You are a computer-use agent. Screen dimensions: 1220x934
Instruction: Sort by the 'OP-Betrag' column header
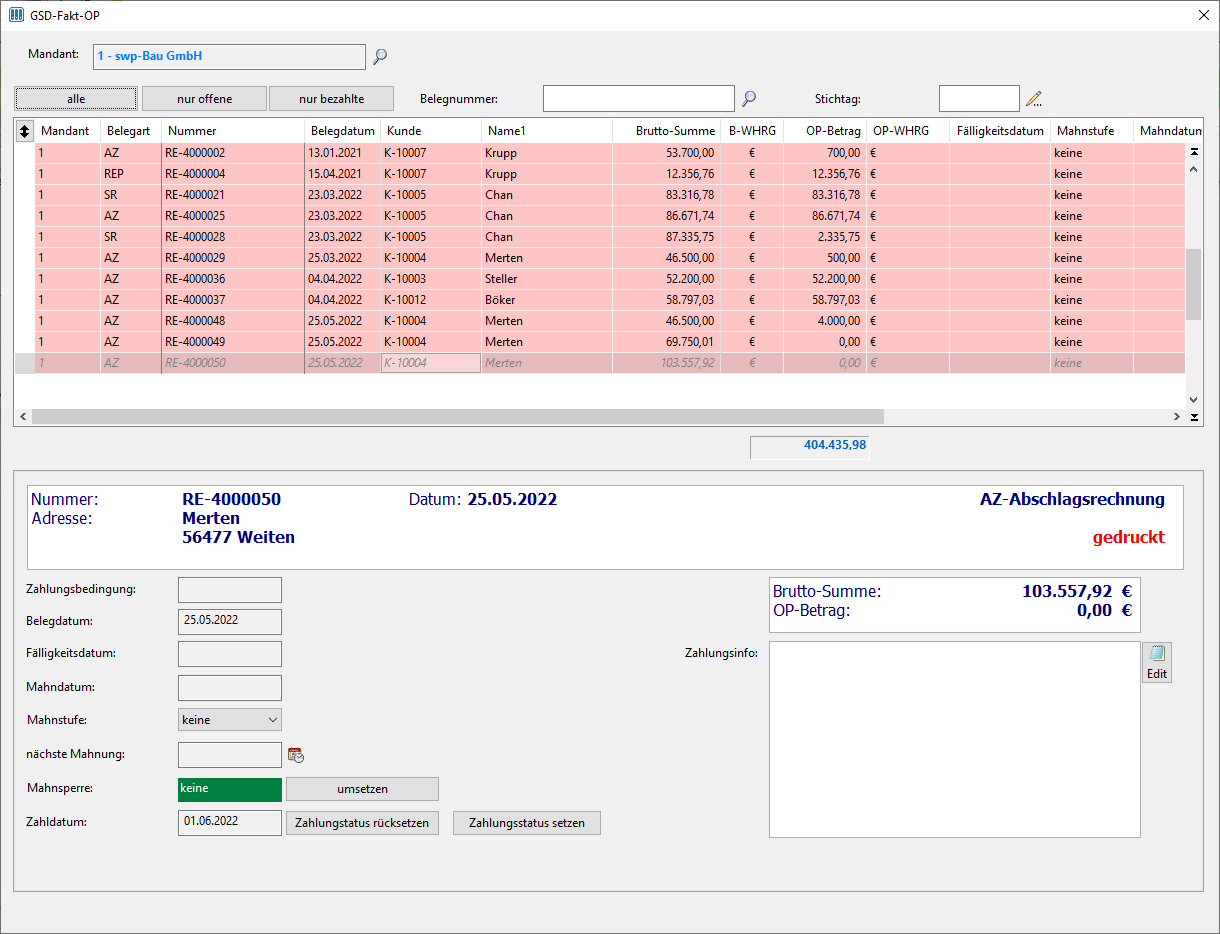[x=824, y=131]
